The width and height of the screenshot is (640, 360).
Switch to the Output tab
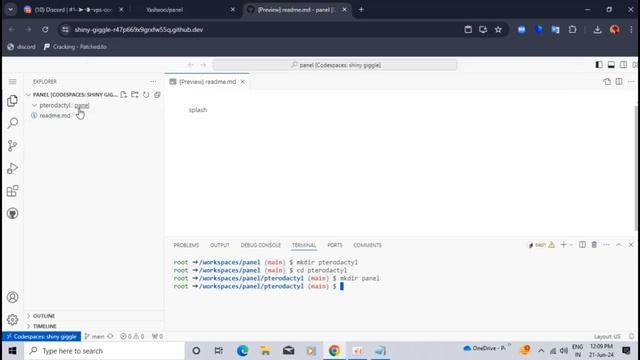tap(220, 245)
